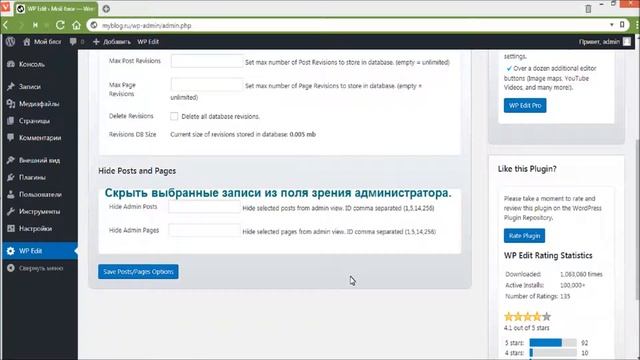Select the 'WP Edit' browser tab

coord(56,9)
